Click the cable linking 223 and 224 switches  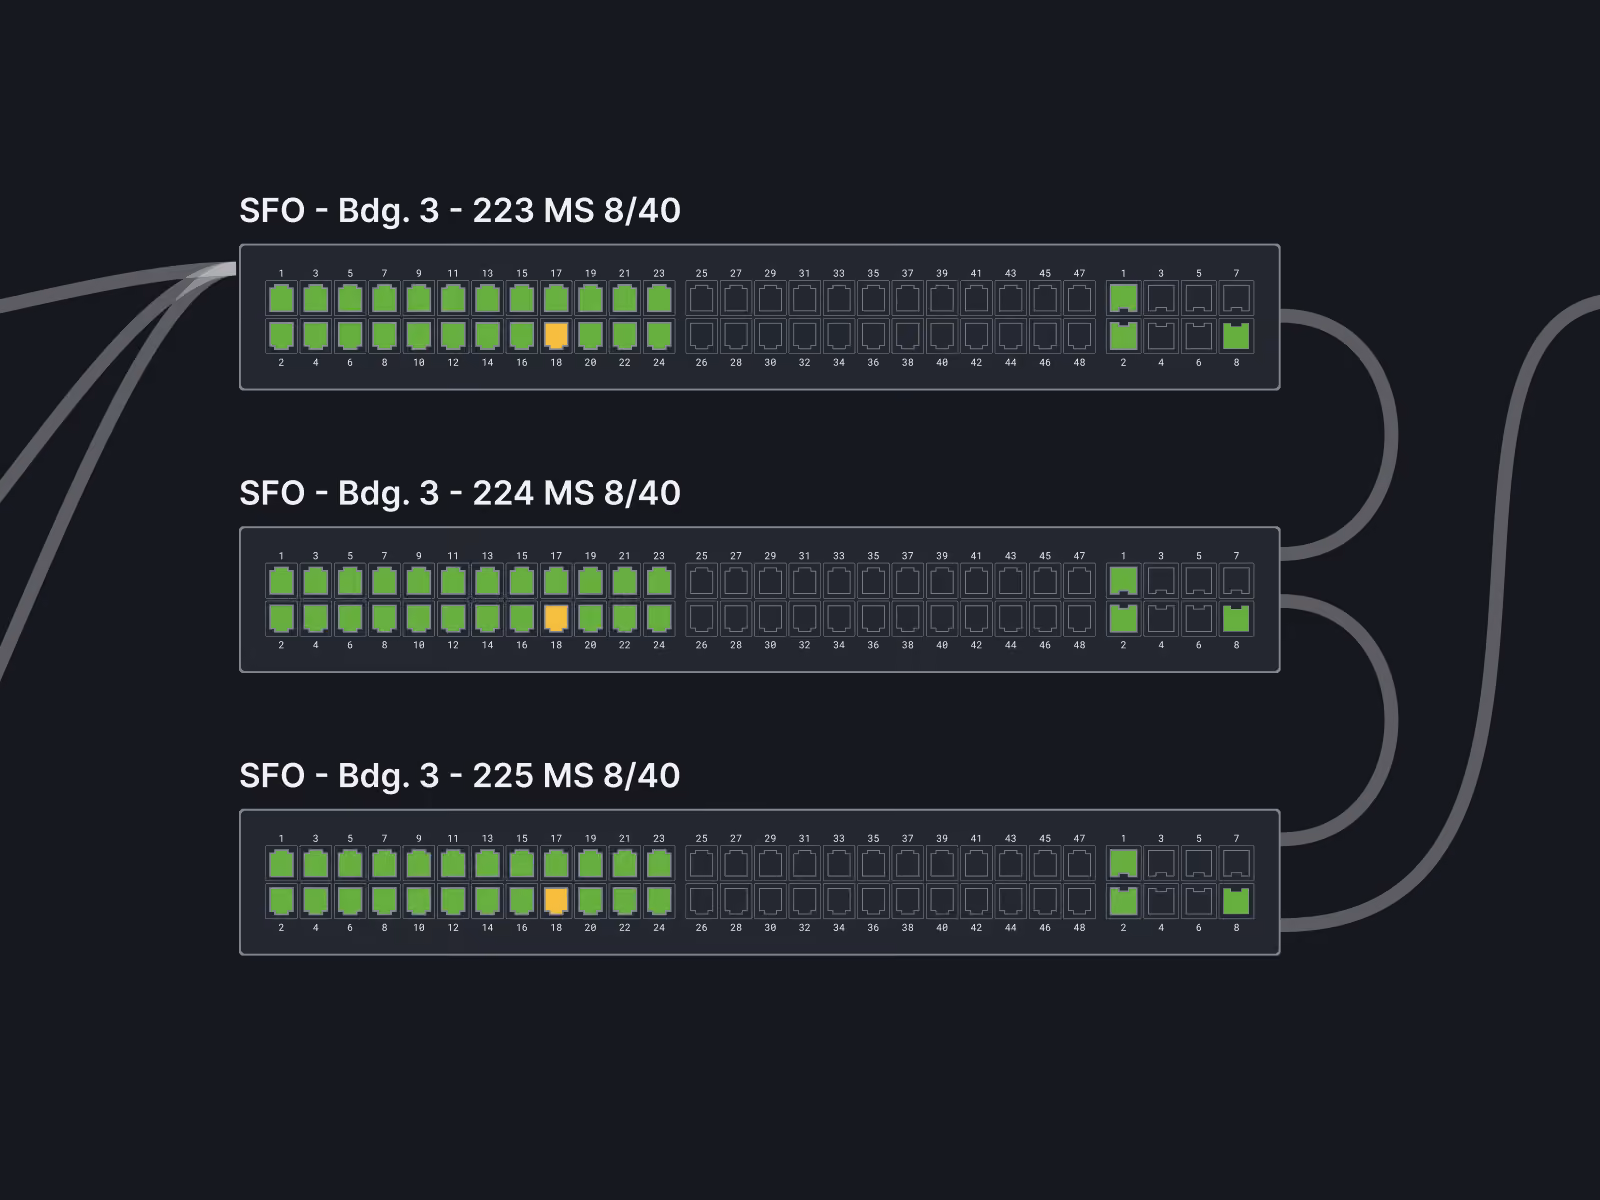tap(1391, 435)
